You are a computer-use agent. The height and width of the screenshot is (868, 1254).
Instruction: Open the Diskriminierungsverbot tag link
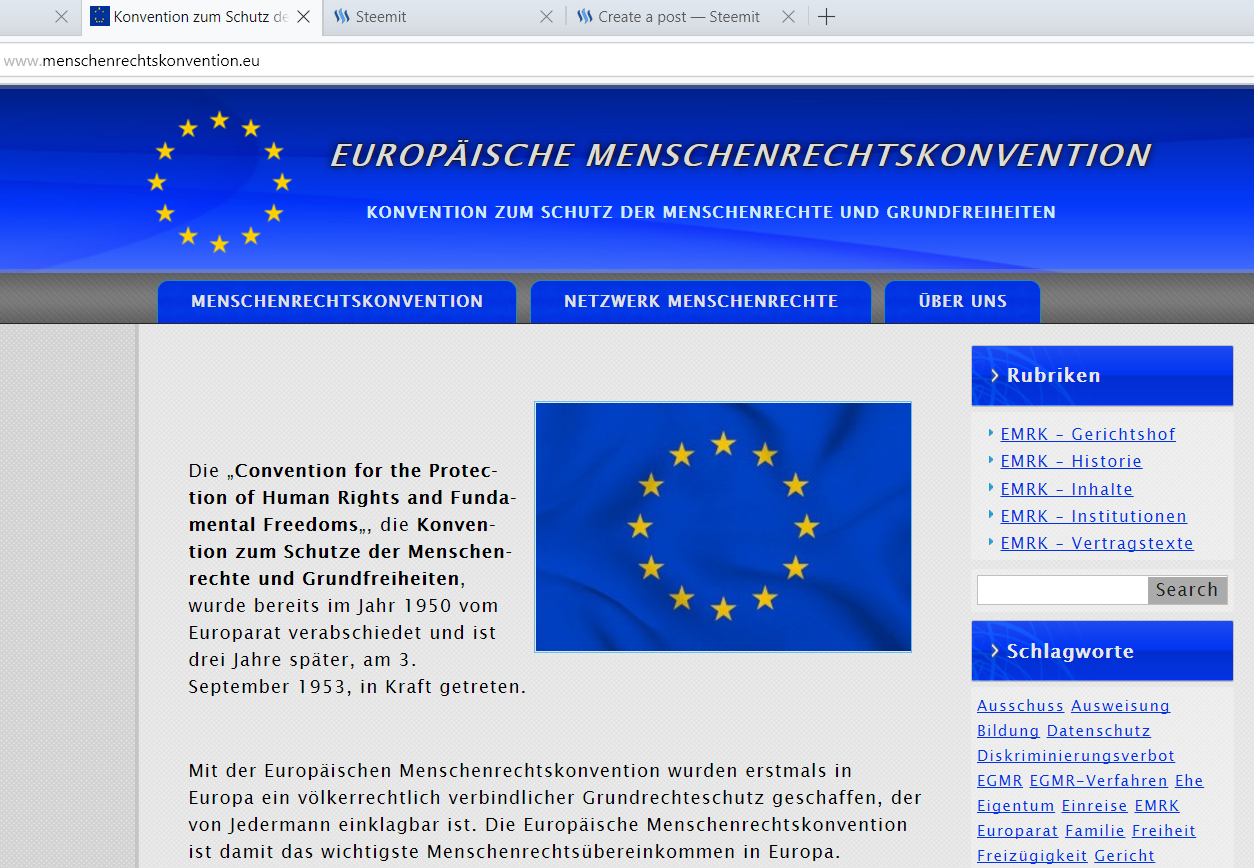coord(1076,756)
